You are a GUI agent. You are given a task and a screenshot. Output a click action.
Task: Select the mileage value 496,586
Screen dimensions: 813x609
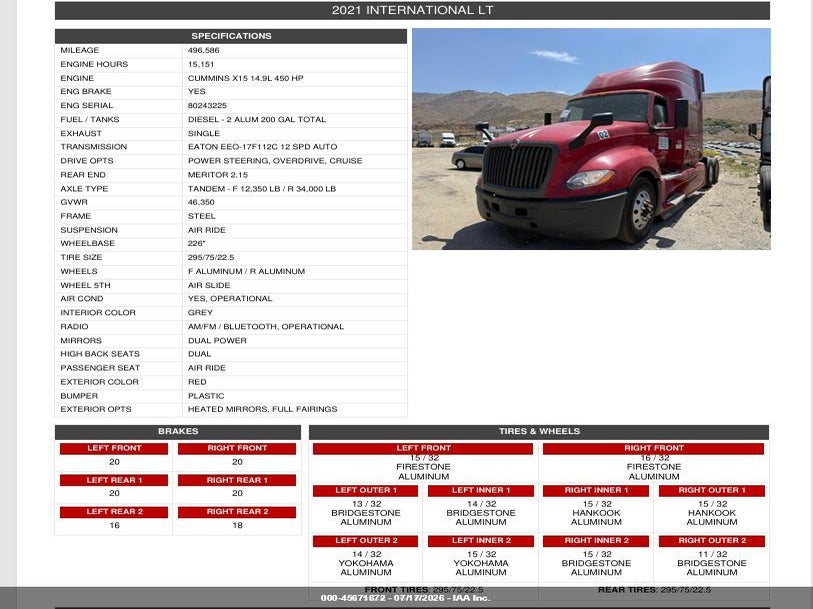point(203,50)
